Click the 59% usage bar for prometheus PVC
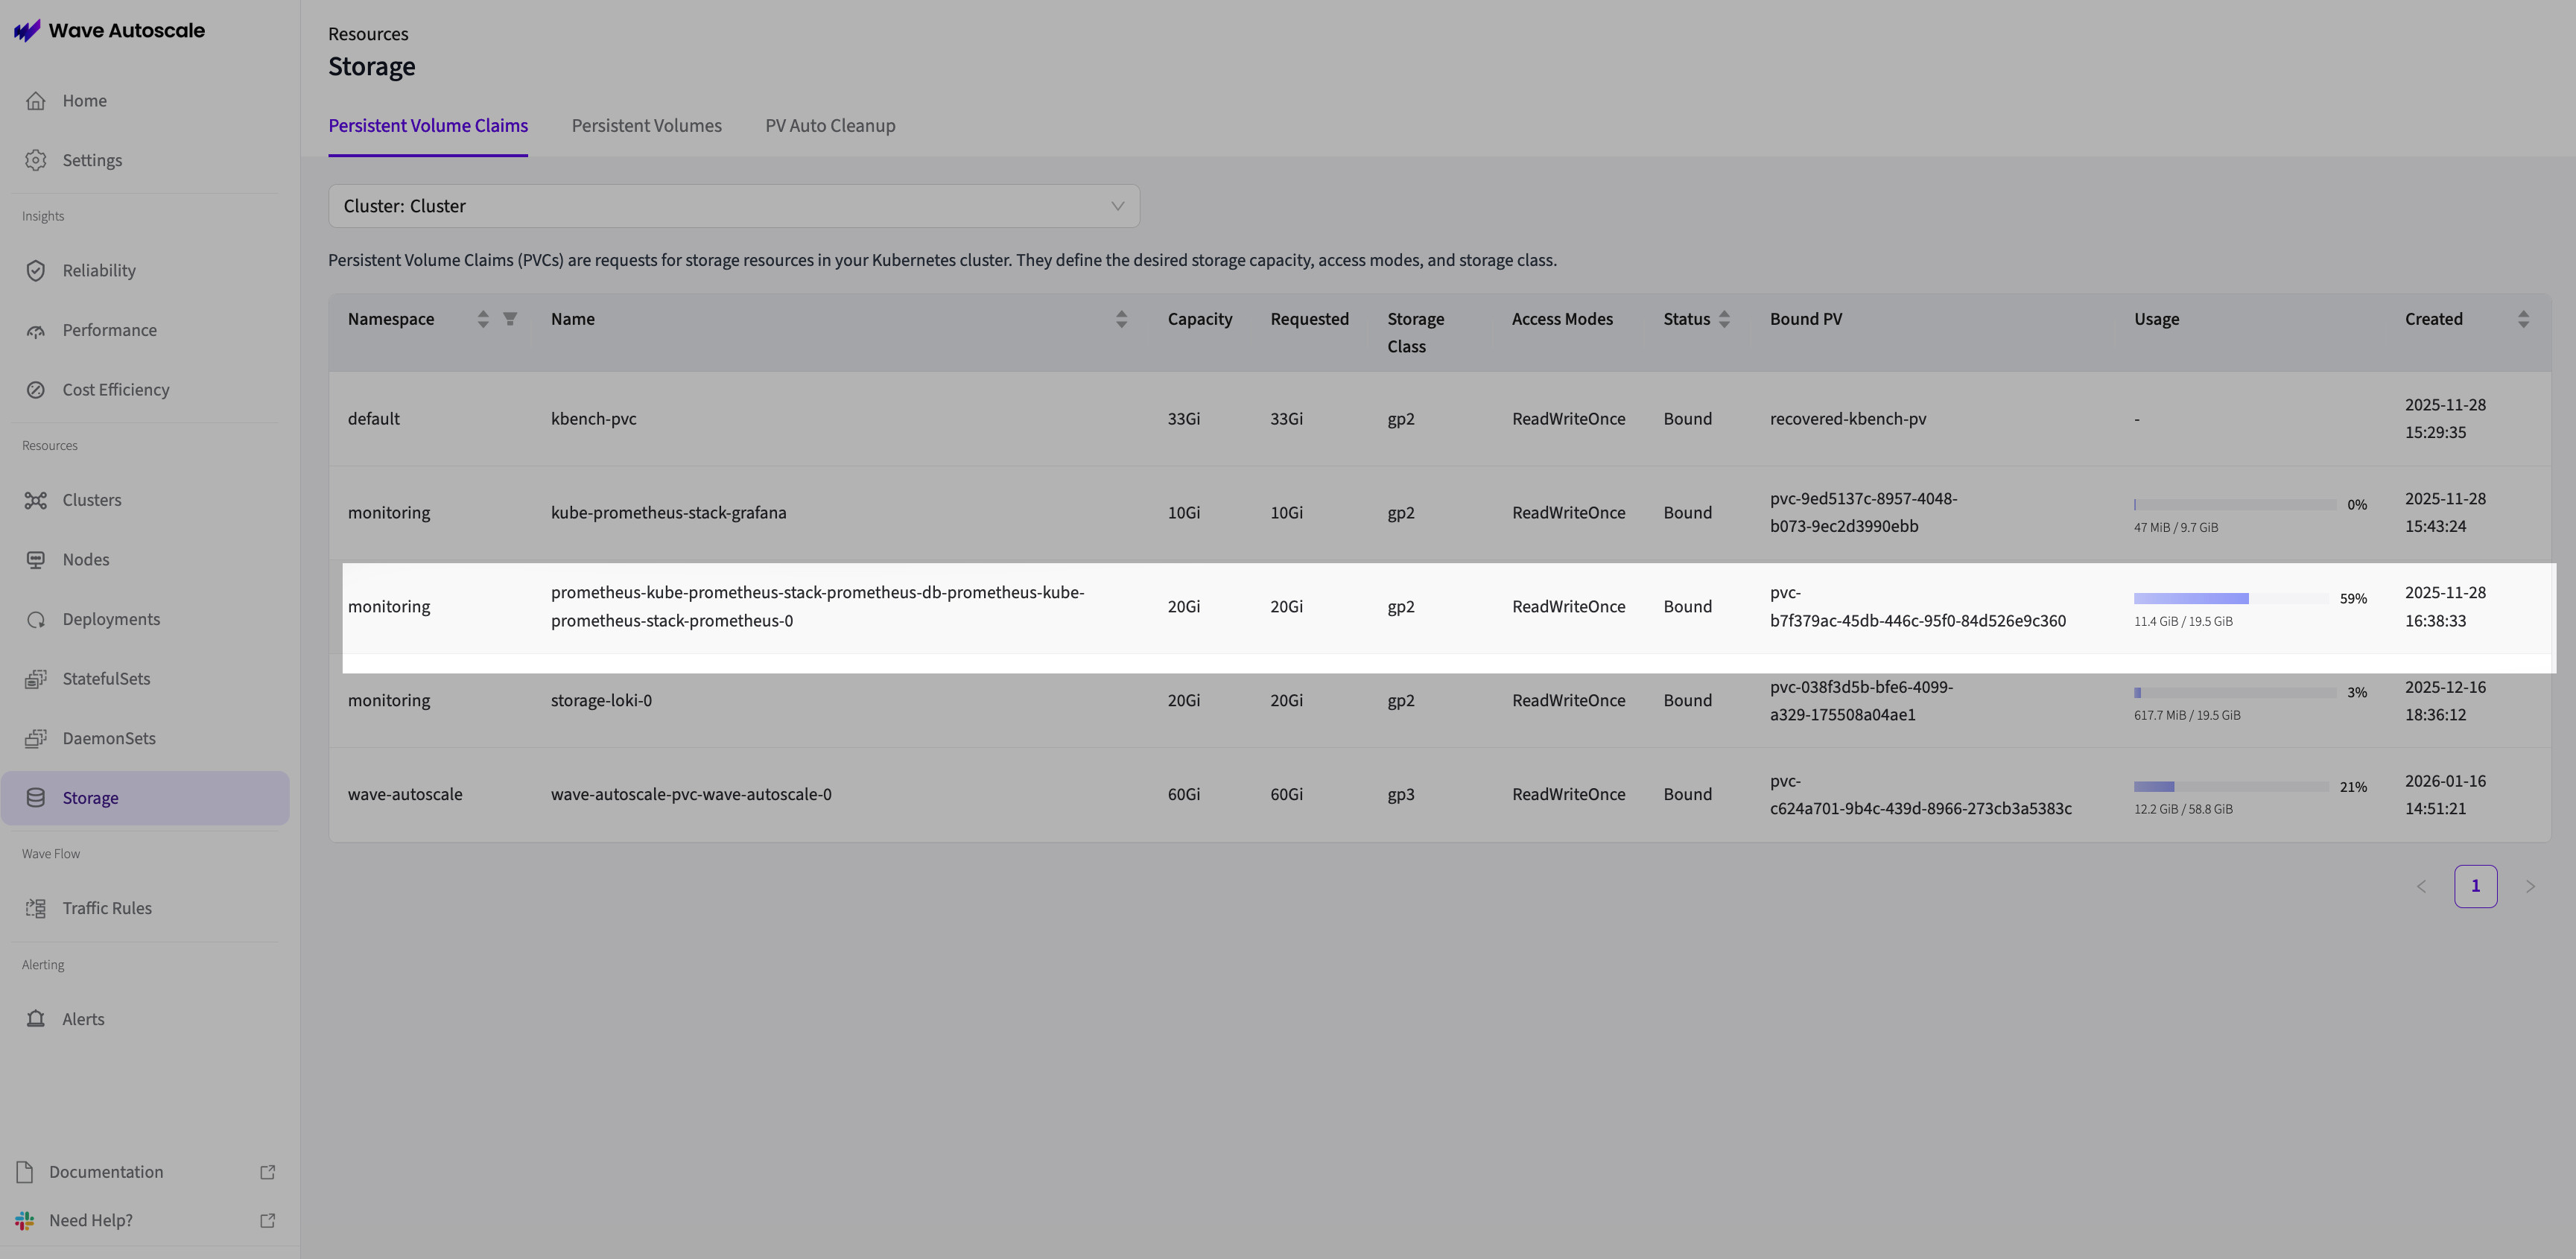2576x1259 pixels. pyautogui.click(x=2231, y=599)
